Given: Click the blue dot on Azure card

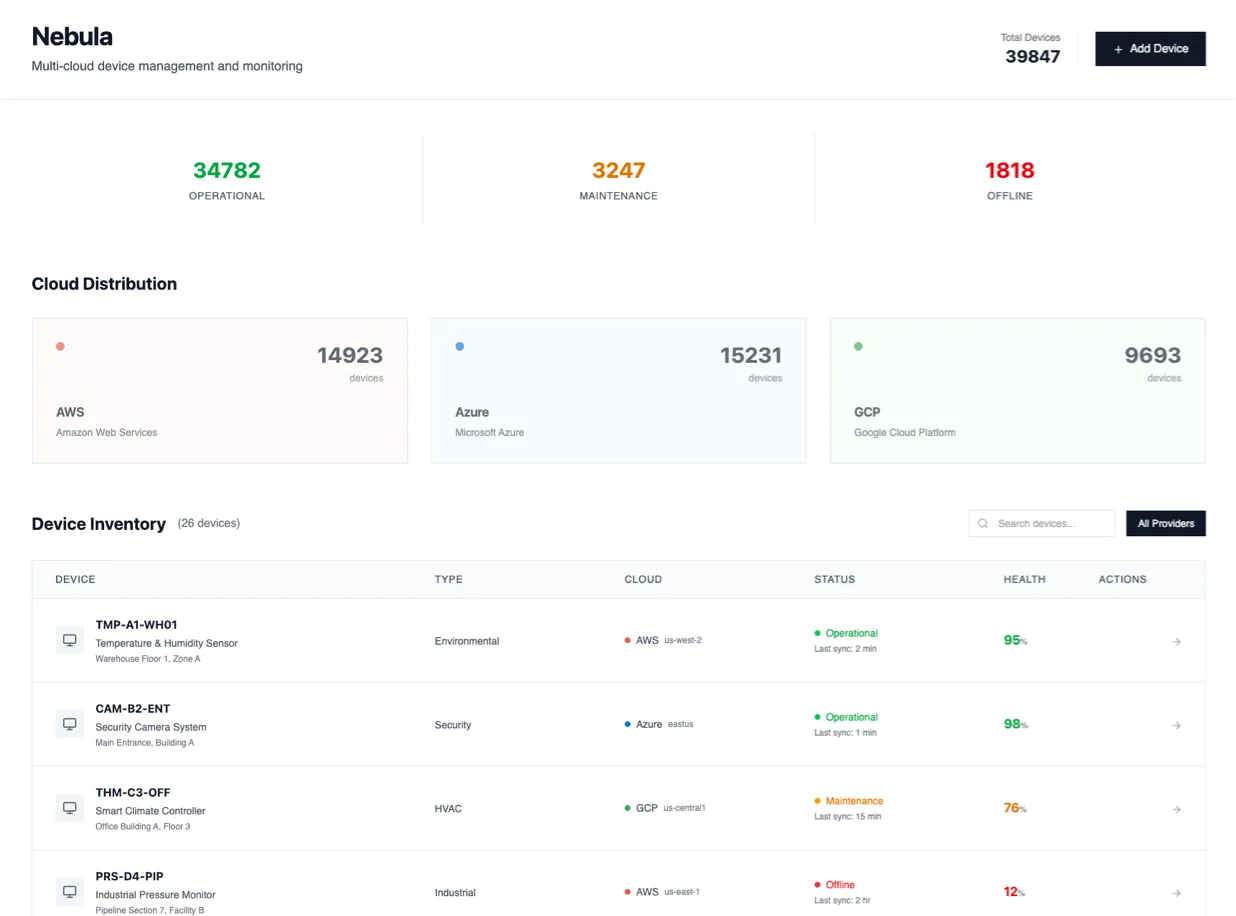Looking at the screenshot, I should tap(460, 347).
